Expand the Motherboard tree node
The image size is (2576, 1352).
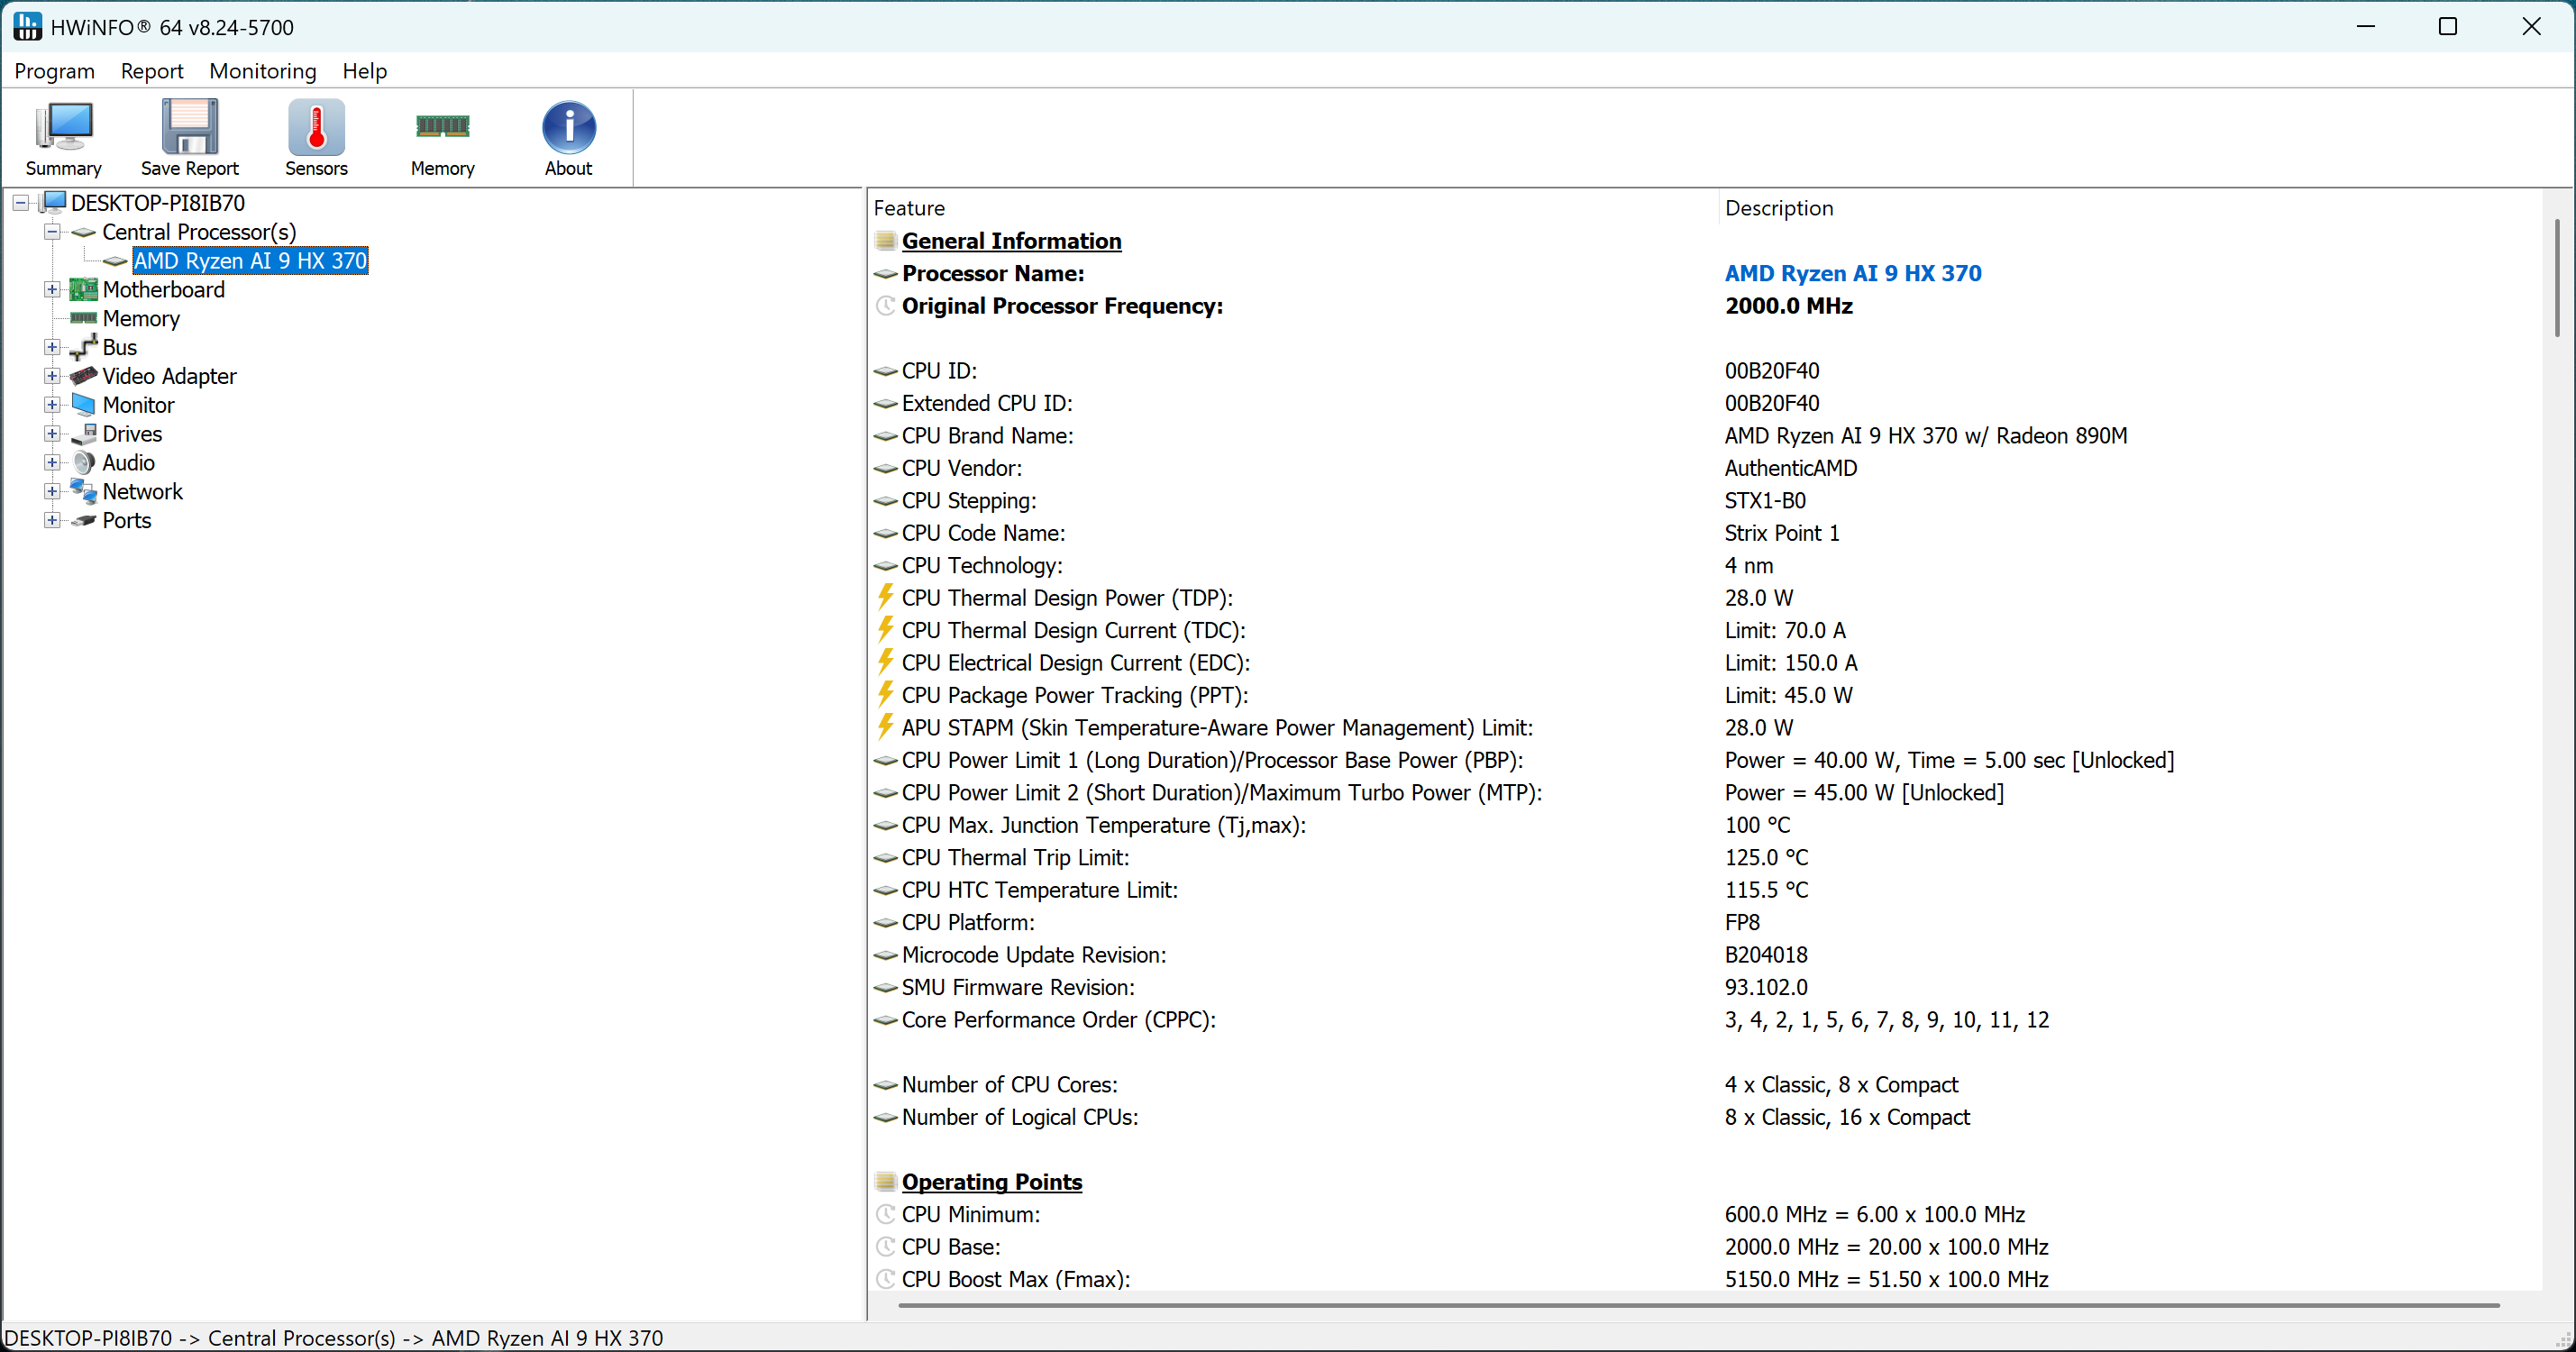pyautogui.click(x=51, y=289)
